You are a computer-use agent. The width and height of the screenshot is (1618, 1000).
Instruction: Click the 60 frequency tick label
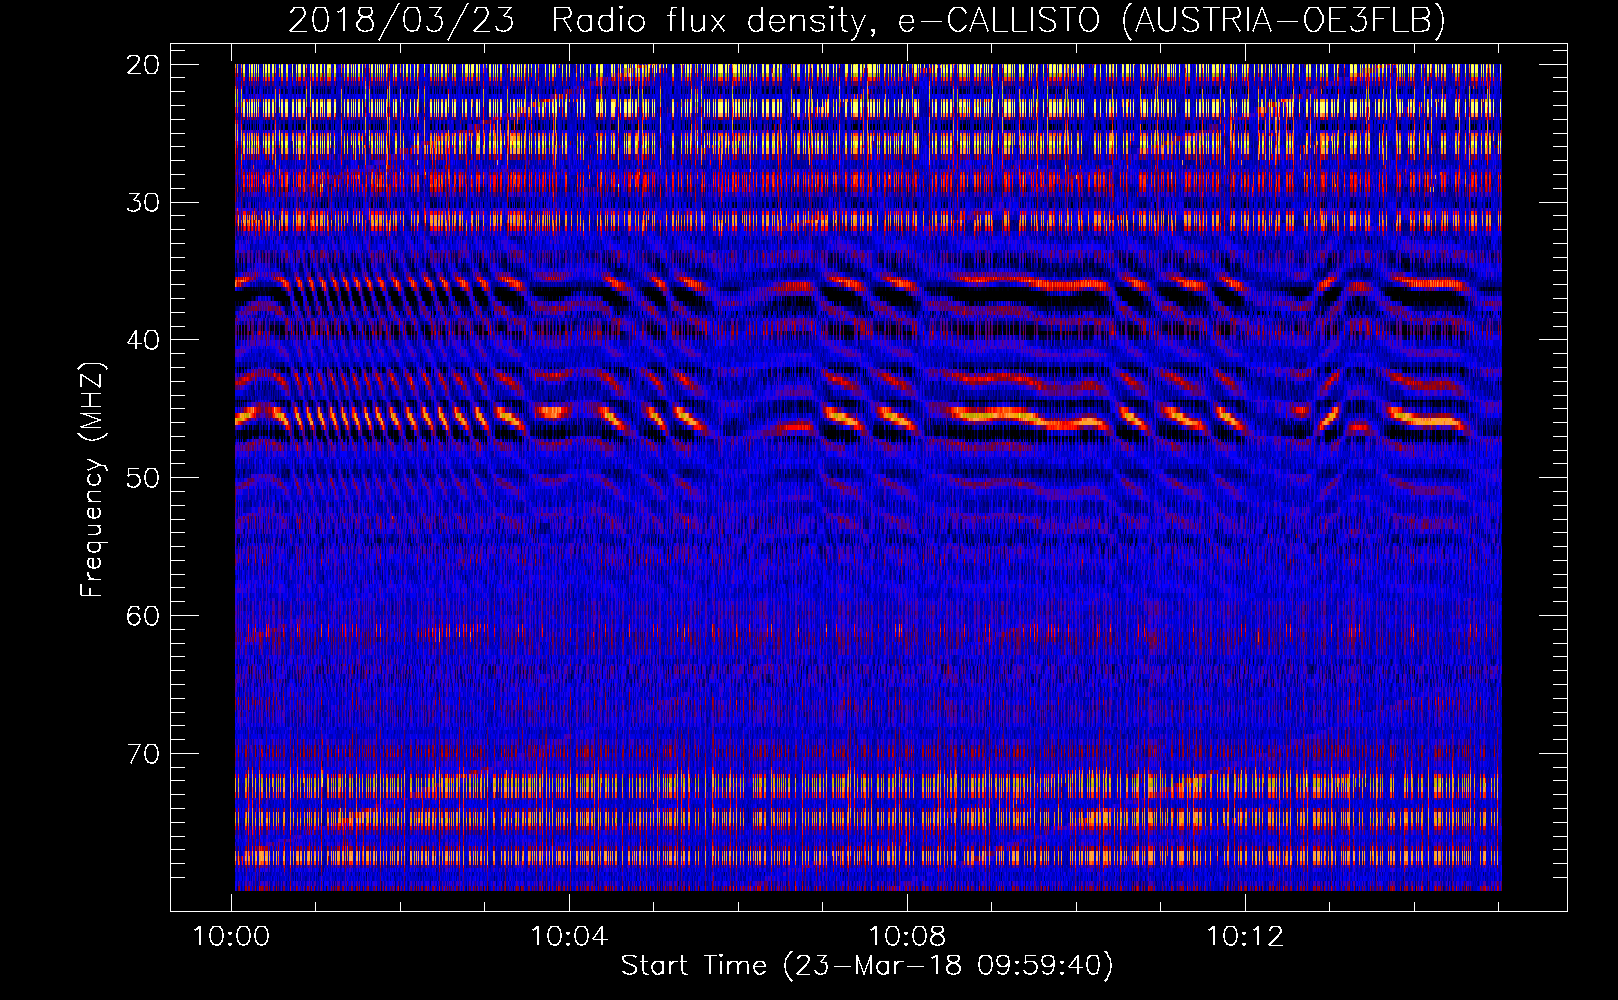pos(143,616)
